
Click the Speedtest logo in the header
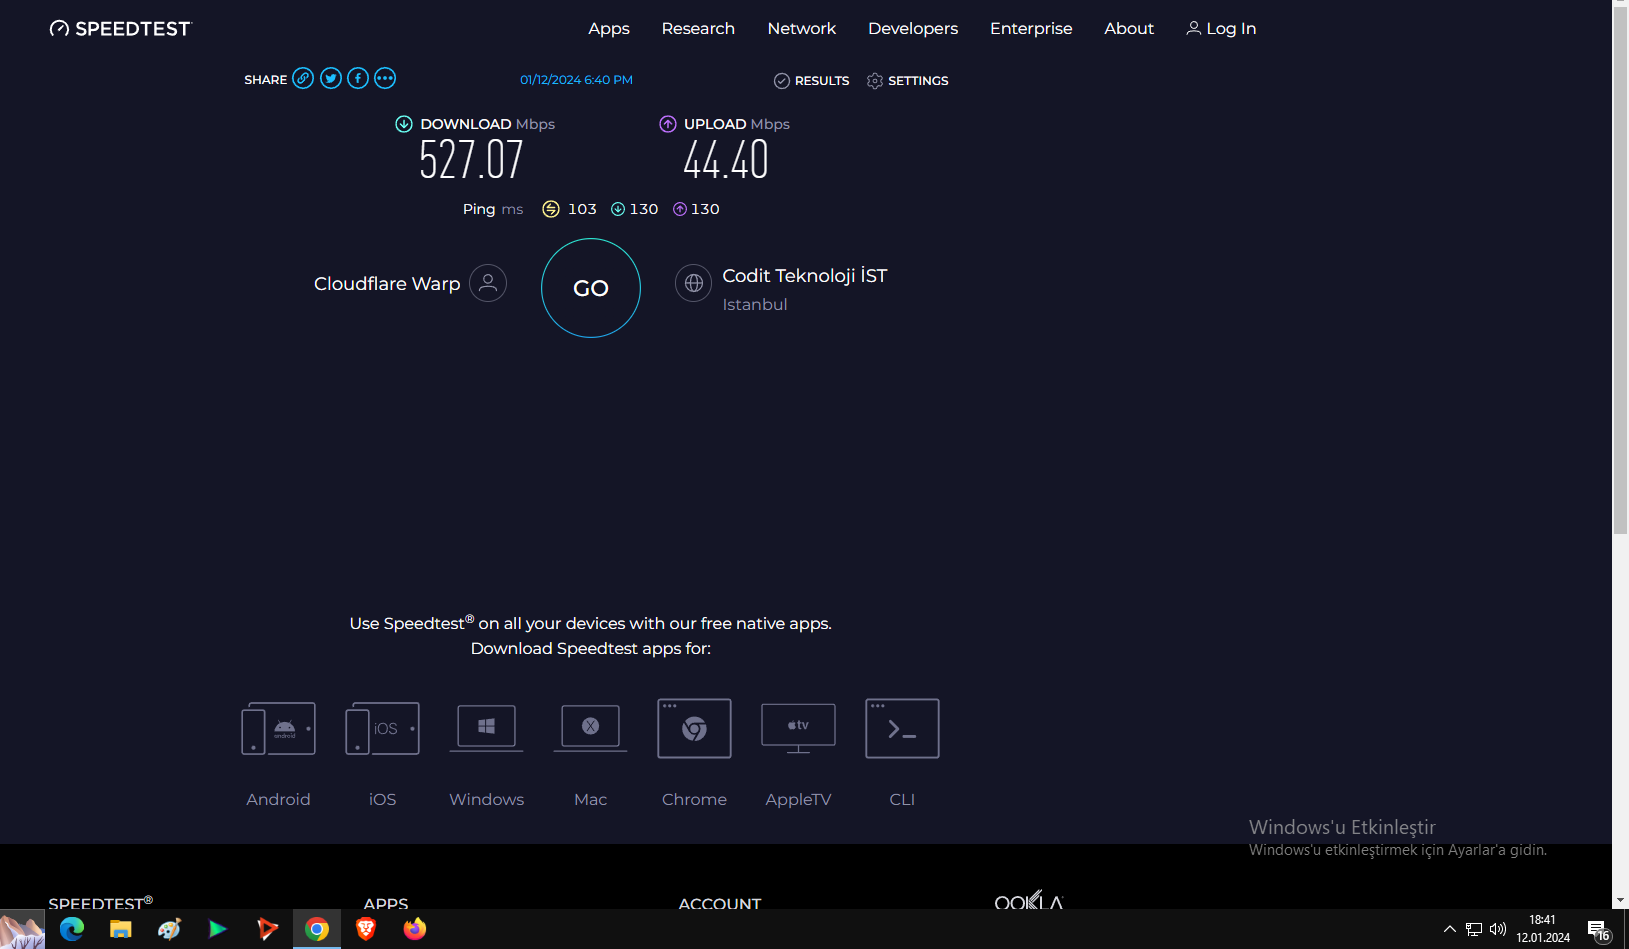120,29
